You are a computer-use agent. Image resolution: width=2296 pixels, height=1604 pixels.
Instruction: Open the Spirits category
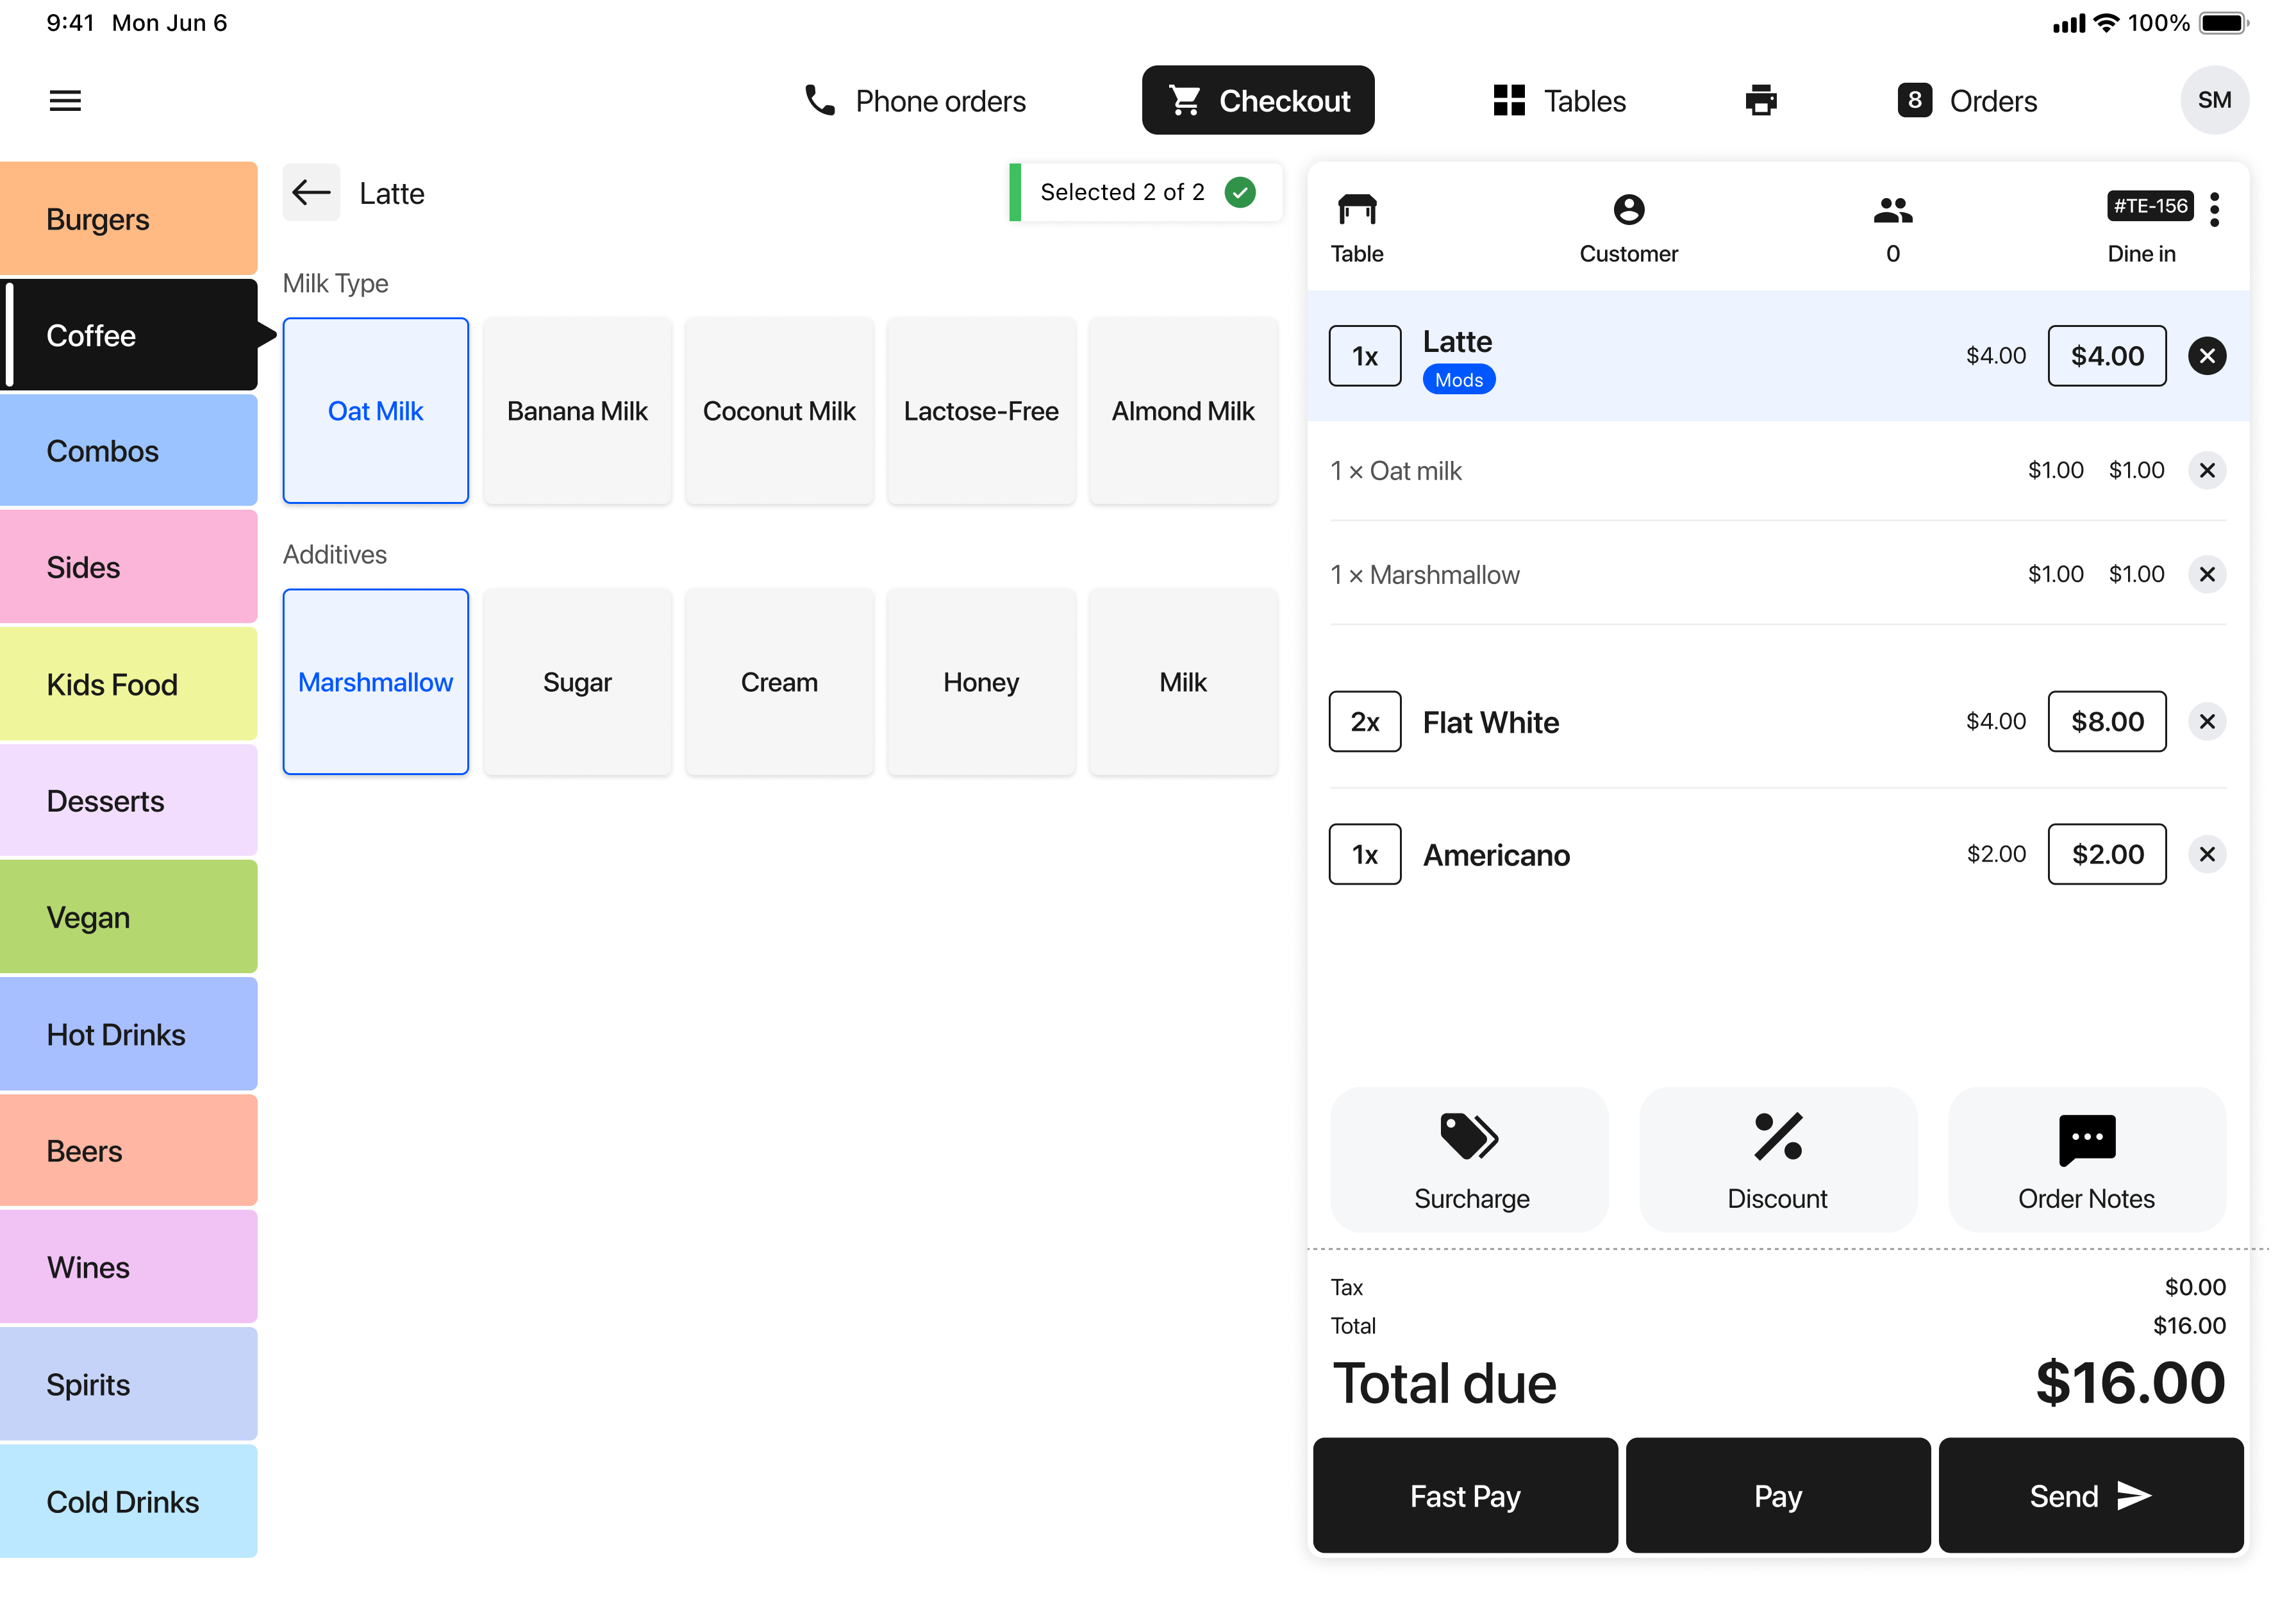click(x=129, y=1384)
